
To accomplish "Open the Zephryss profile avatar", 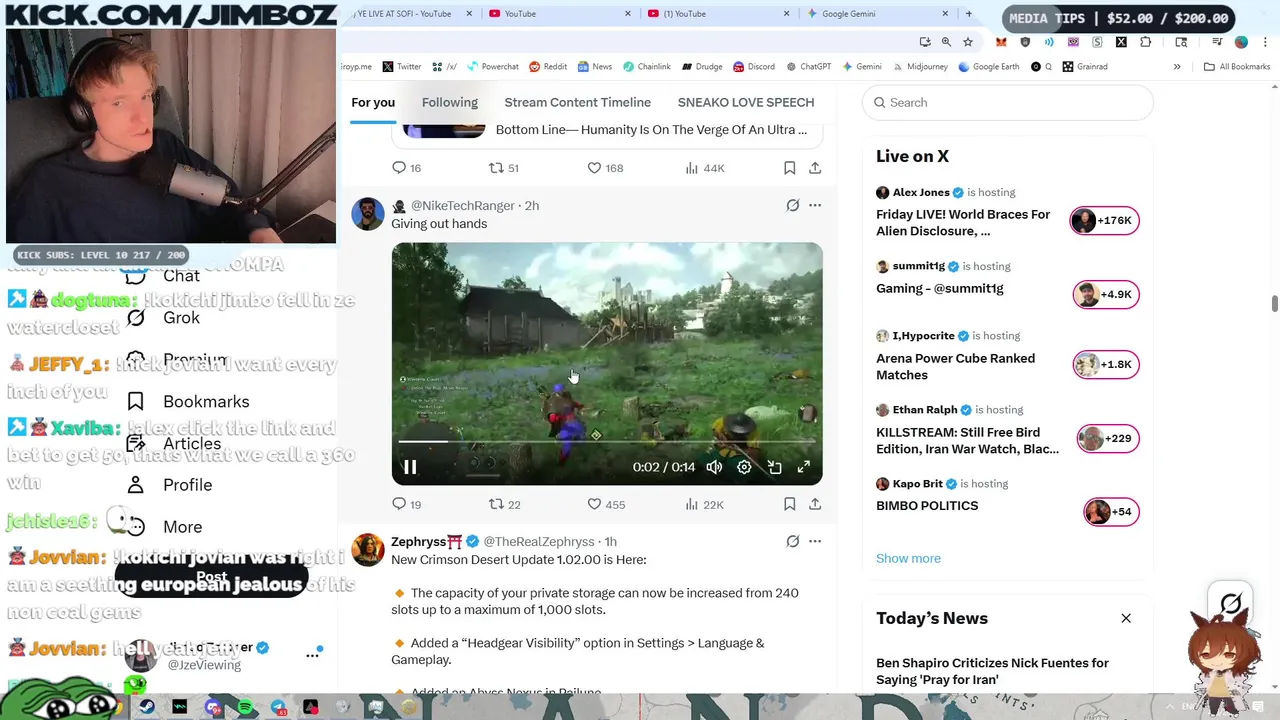I will coord(367,549).
